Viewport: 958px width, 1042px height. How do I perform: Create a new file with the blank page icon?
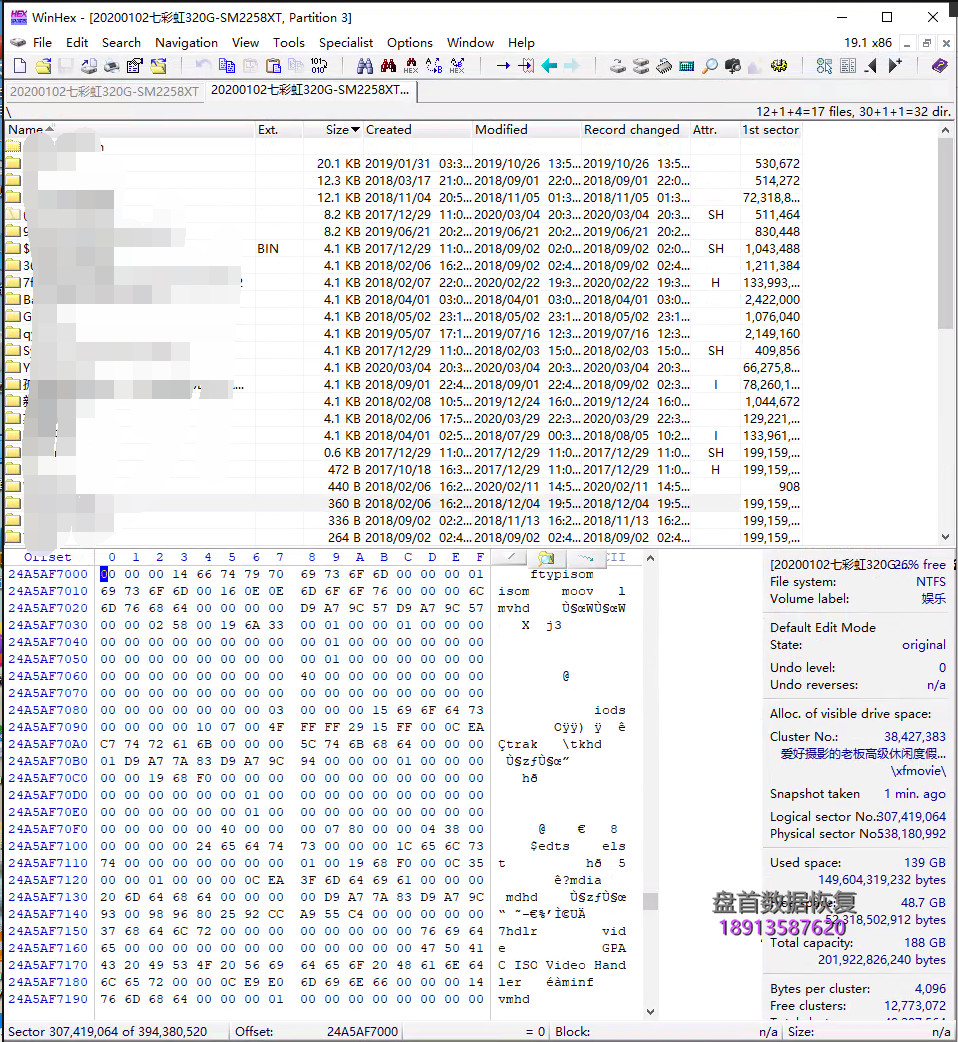(20, 66)
